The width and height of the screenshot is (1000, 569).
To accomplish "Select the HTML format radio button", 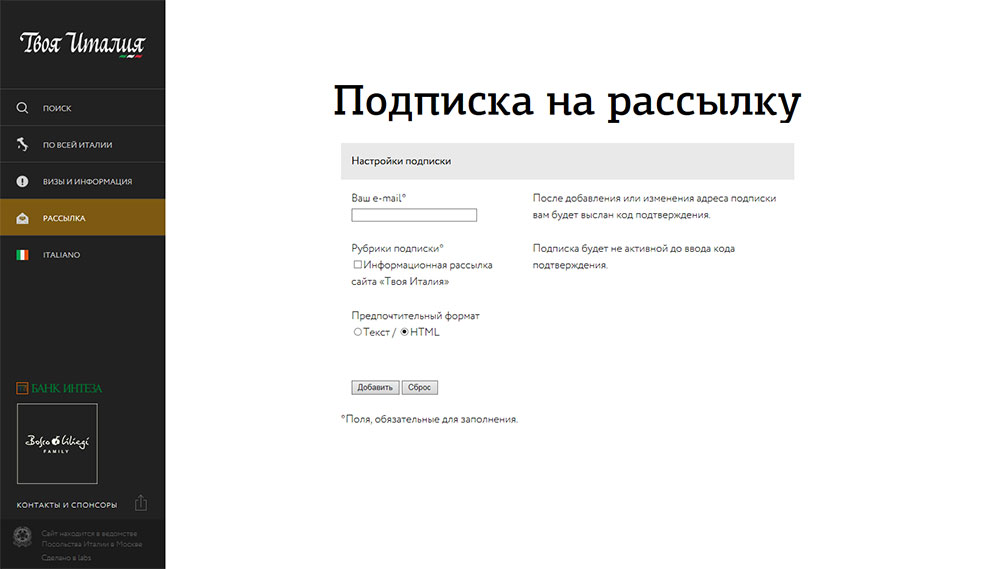I will pyautogui.click(x=404, y=332).
